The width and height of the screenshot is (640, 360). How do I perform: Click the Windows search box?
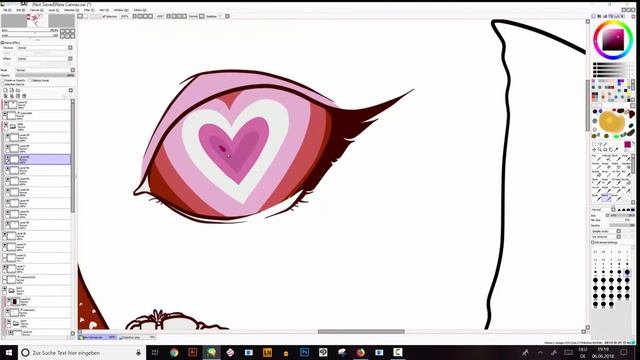(x=82, y=352)
